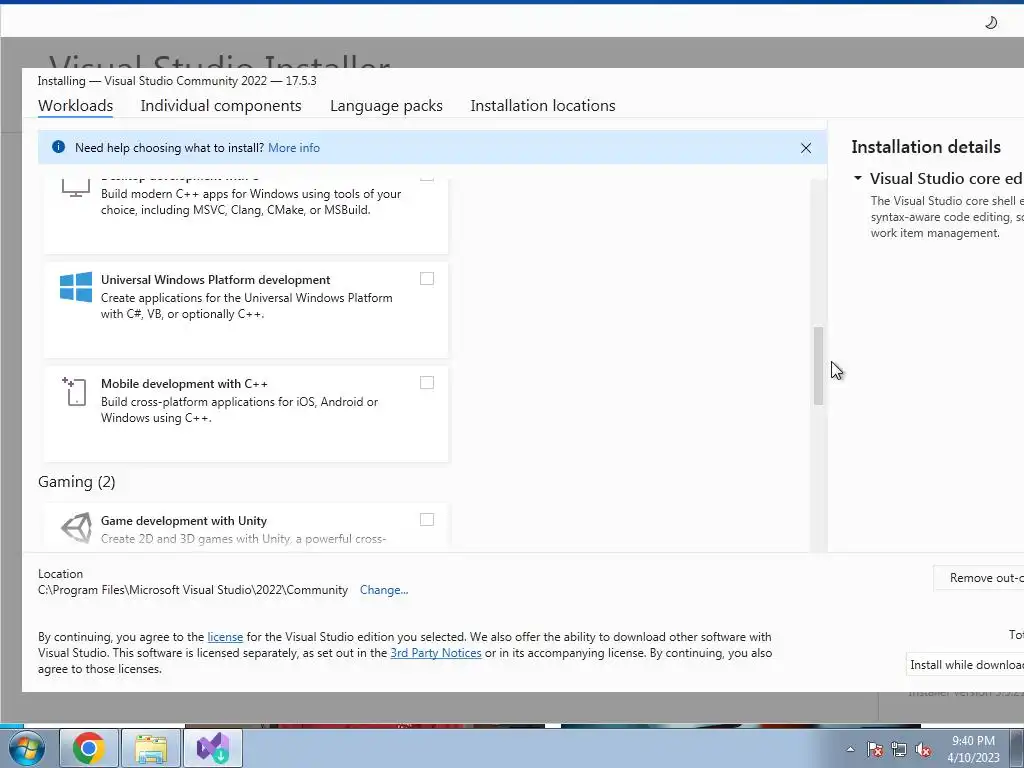This screenshot has width=1024, height=768.
Task: Open the More info link
Action: [x=294, y=148]
